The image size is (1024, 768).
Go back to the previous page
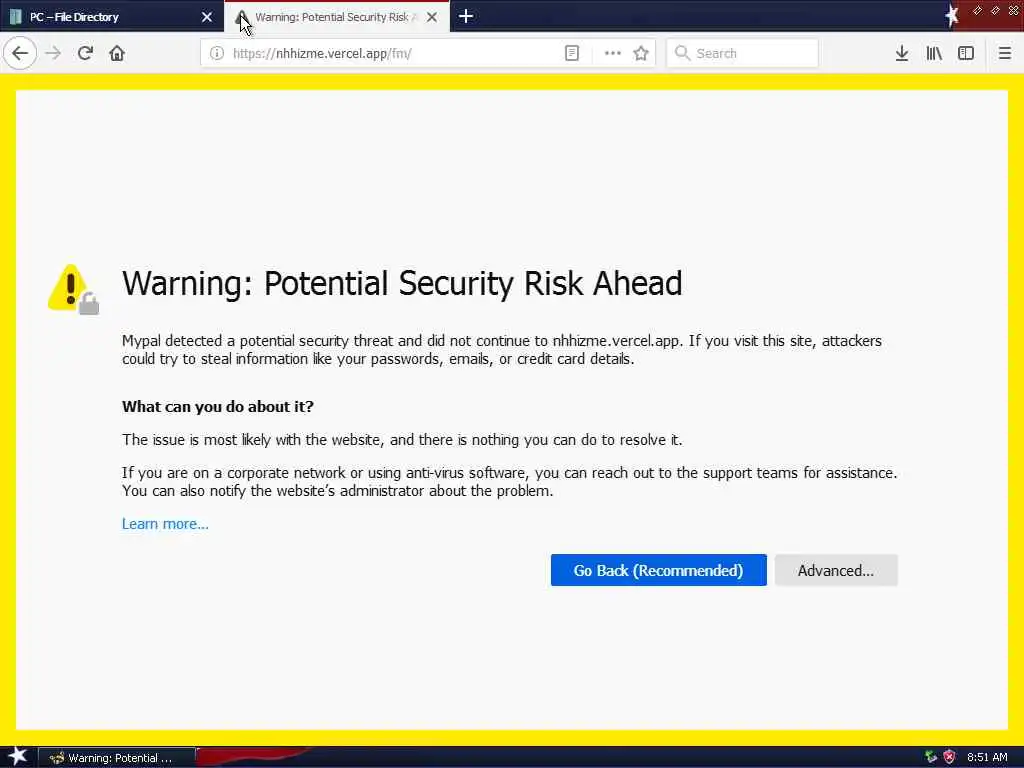tap(20, 53)
